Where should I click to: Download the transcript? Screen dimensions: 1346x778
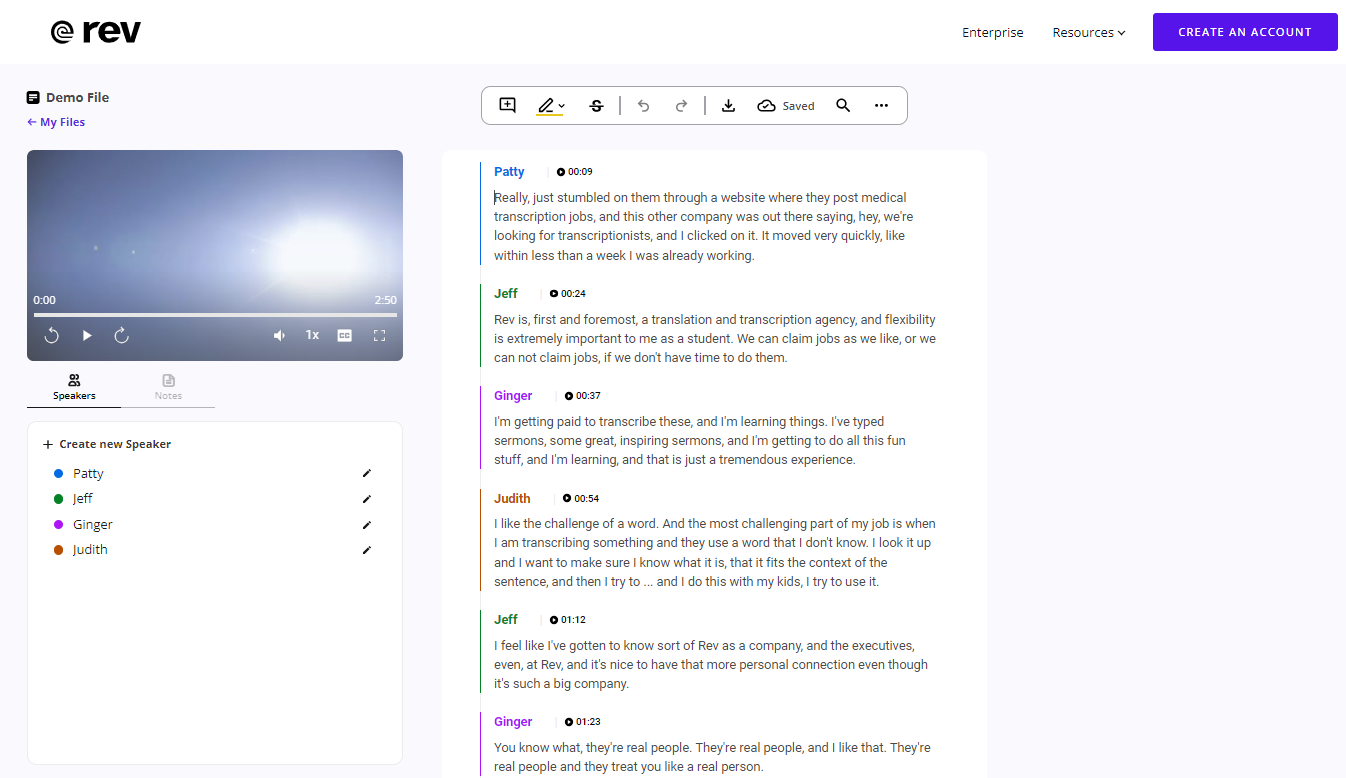[728, 105]
